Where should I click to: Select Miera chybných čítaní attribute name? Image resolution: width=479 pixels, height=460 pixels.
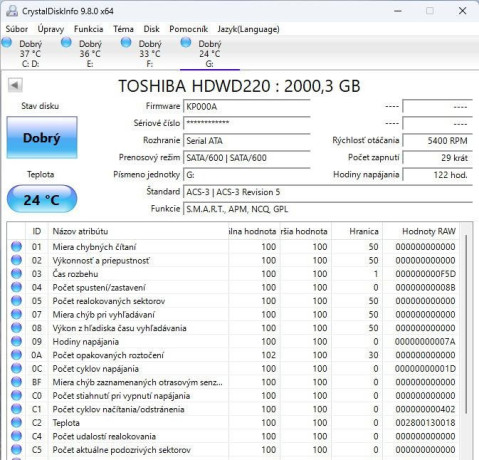coord(94,247)
